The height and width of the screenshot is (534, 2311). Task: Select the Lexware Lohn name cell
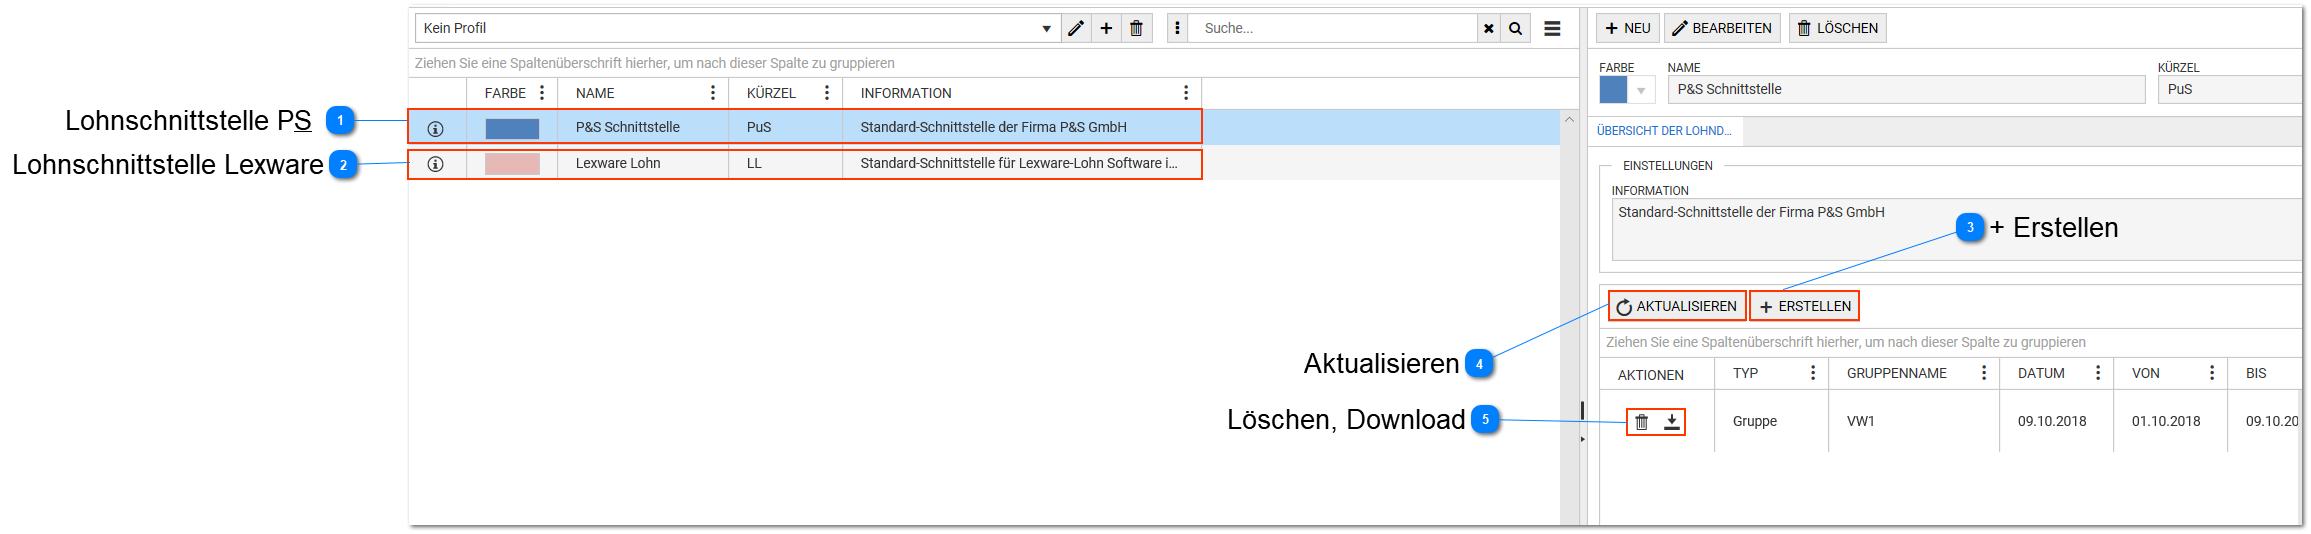click(643, 163)
